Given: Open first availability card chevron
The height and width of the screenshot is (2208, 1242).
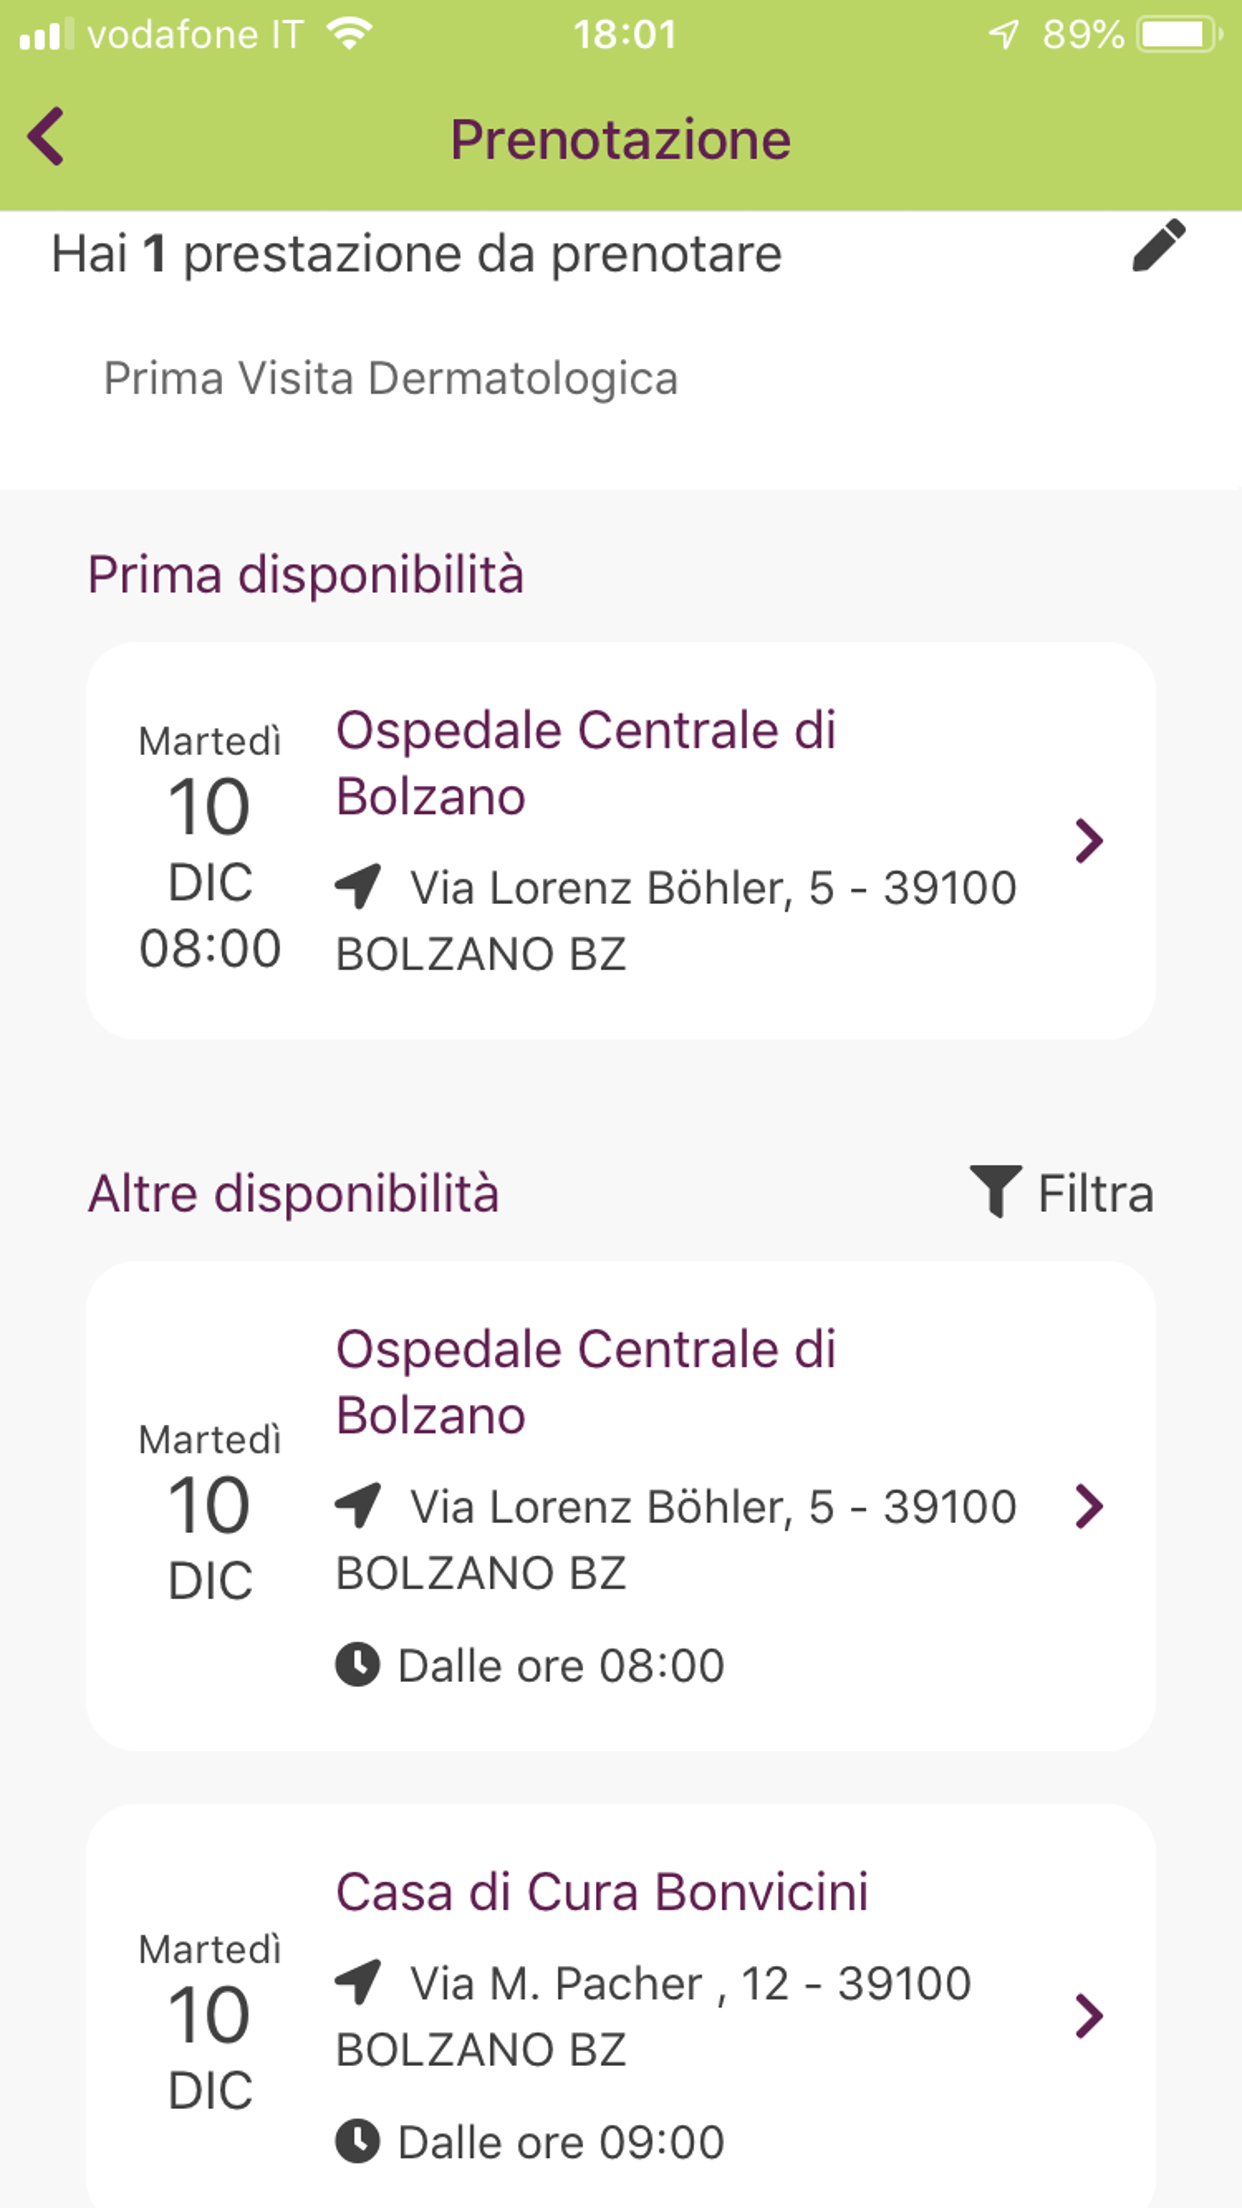Looking at the screenshot, I should [x=1088, y=841].
